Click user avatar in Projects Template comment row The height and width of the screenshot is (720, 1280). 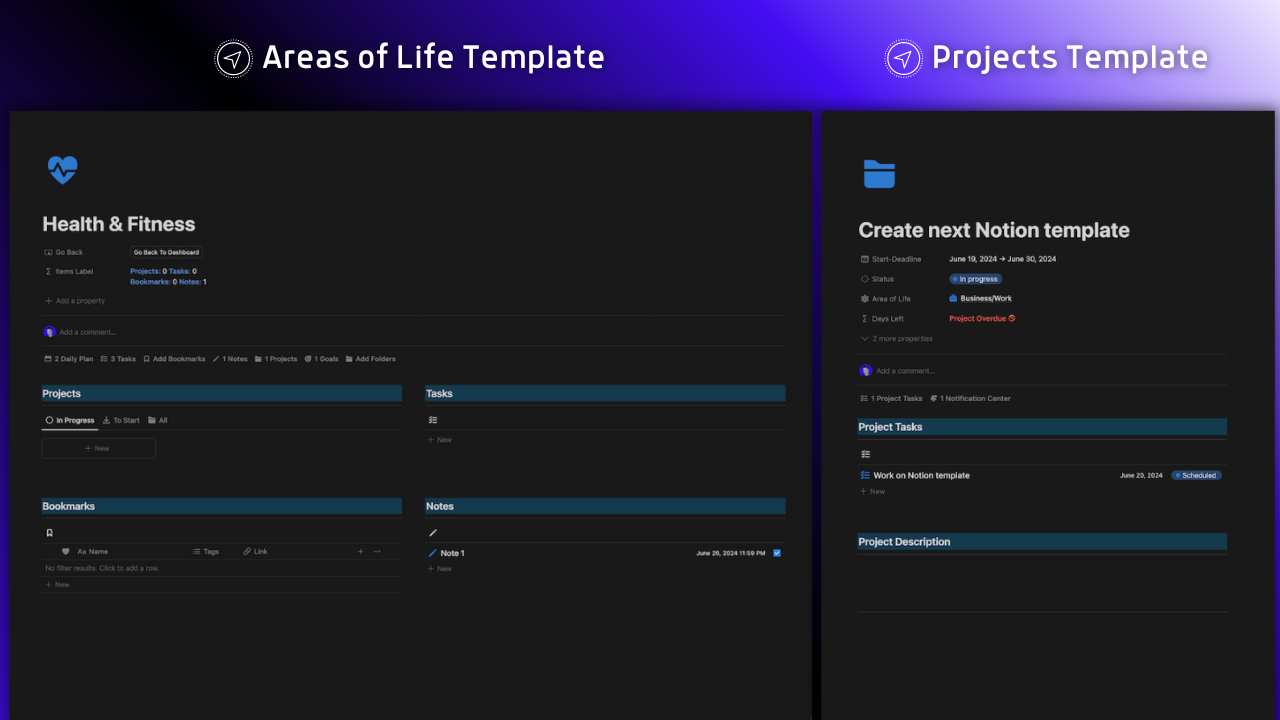[866, 370]
